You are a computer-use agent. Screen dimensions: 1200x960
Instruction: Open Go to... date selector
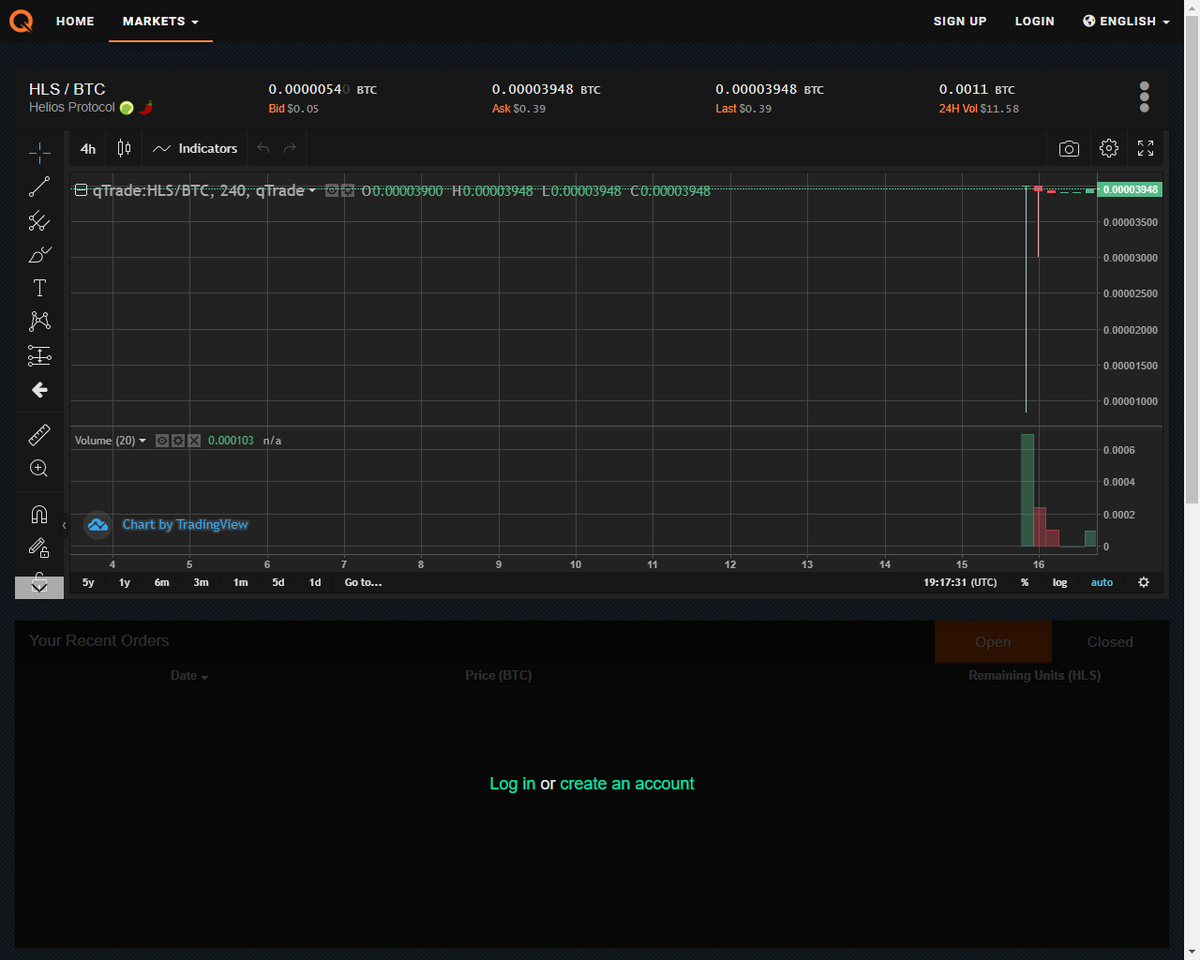point(363,582)
